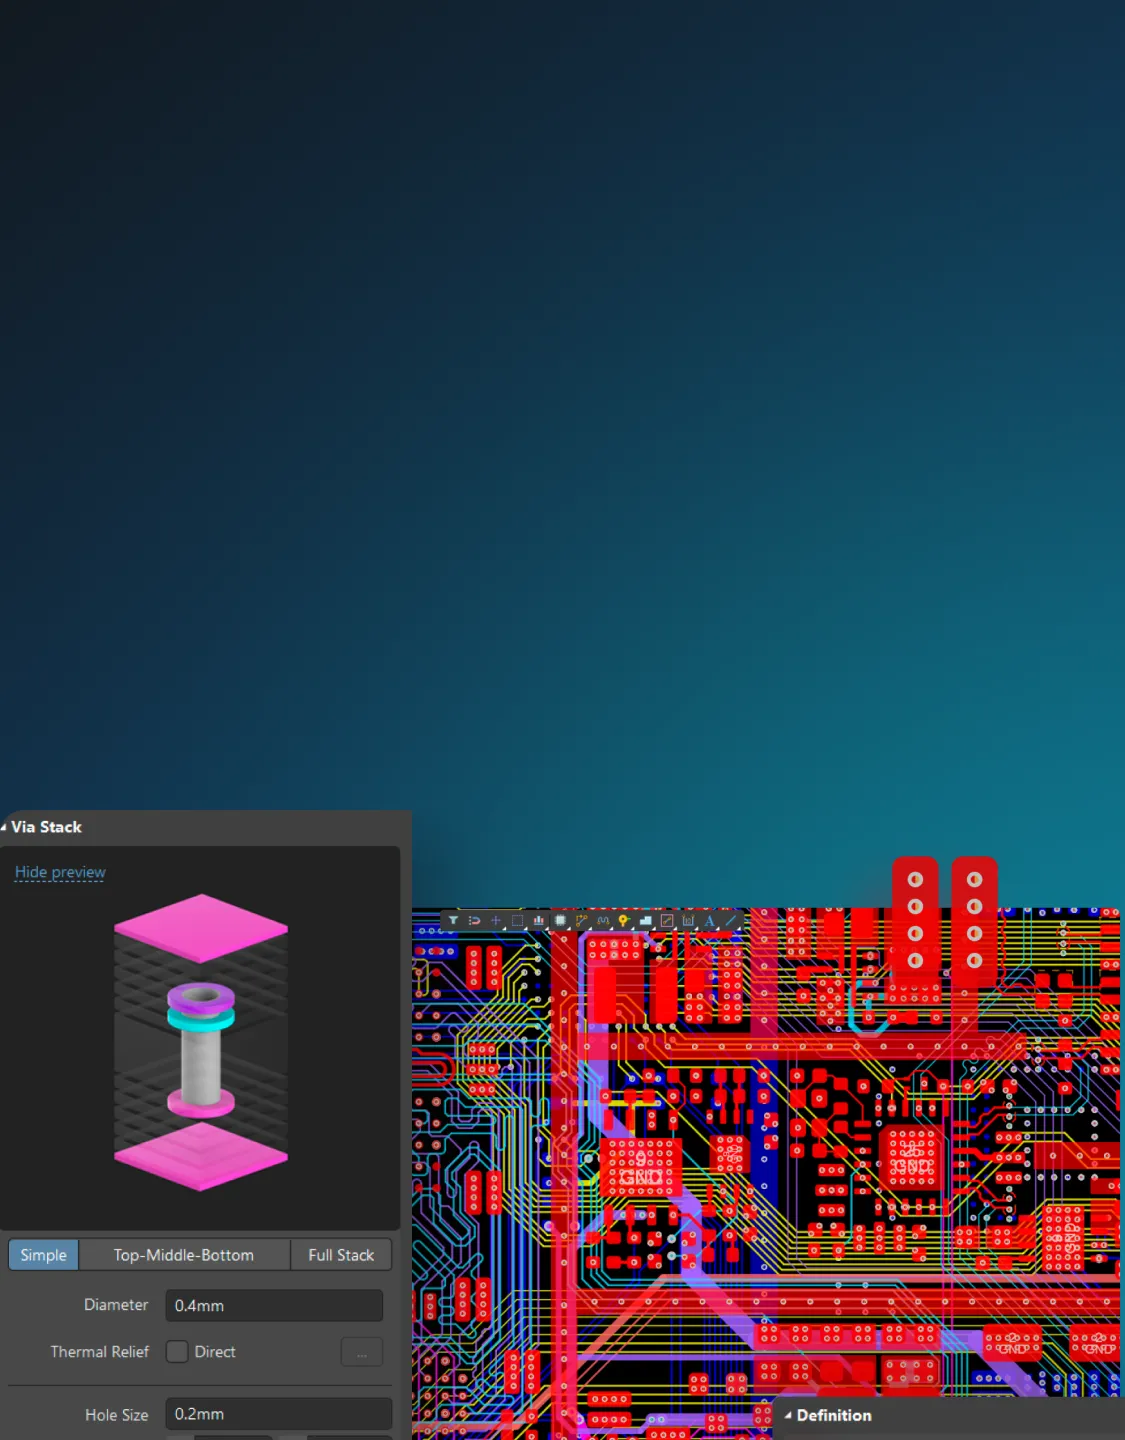Collapse the Via Stack section
The image size is (1125, 1440).
pos(4,827)
